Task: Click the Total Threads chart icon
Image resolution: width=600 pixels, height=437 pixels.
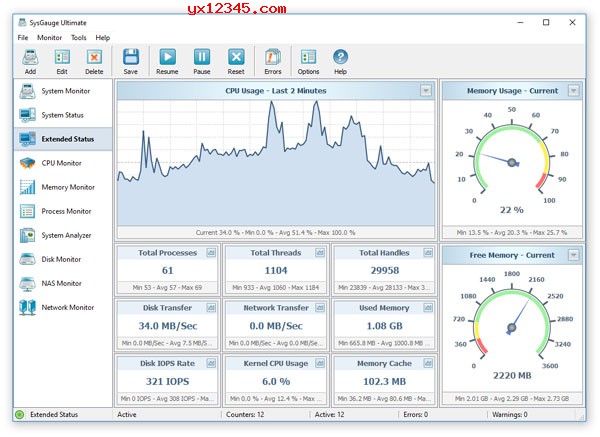Action: click(x=320, y=253)
